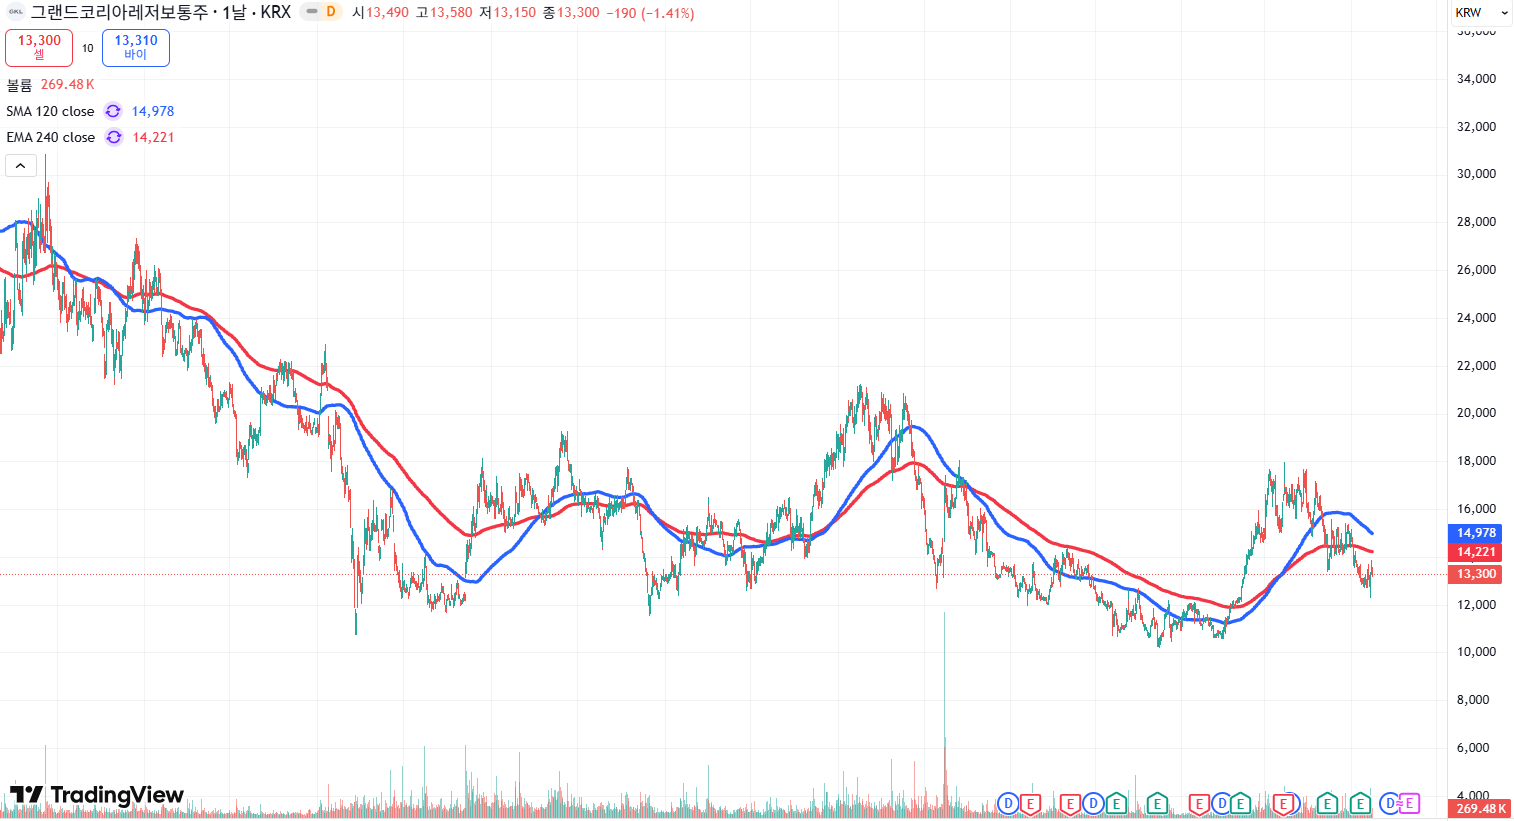Image resolution: width=1514 pixels, height=821 pixels.
Task: Click the GKL symbol logo icon
Action: coord(16,12)
